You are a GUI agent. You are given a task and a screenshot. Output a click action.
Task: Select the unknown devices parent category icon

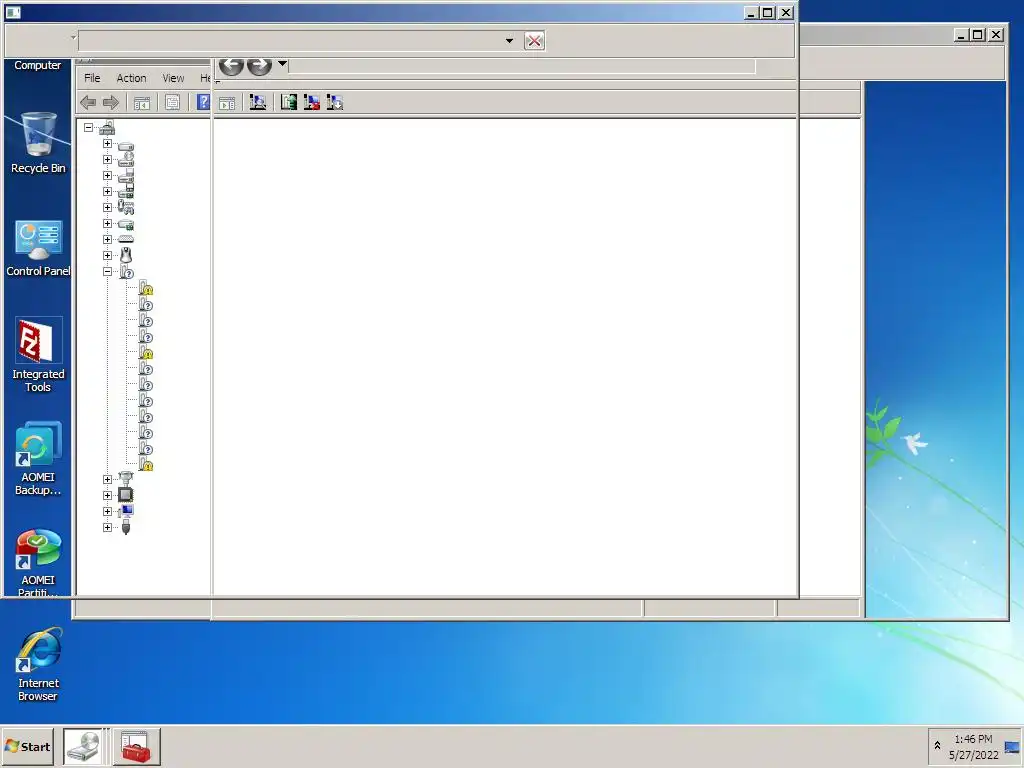tap(127, 272)
